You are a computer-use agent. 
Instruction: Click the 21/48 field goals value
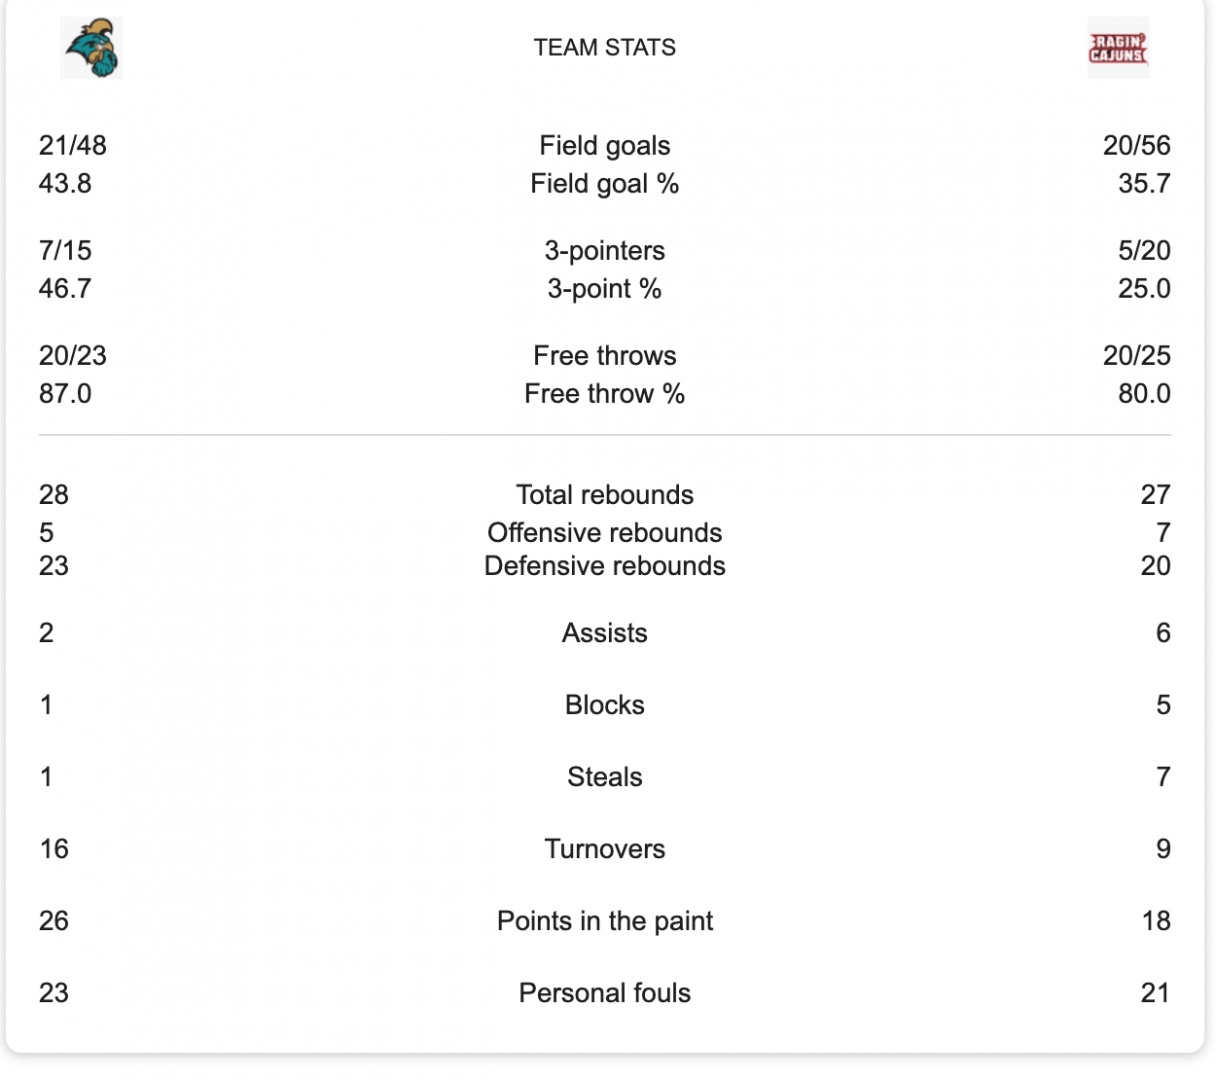(x=73, y=146)
